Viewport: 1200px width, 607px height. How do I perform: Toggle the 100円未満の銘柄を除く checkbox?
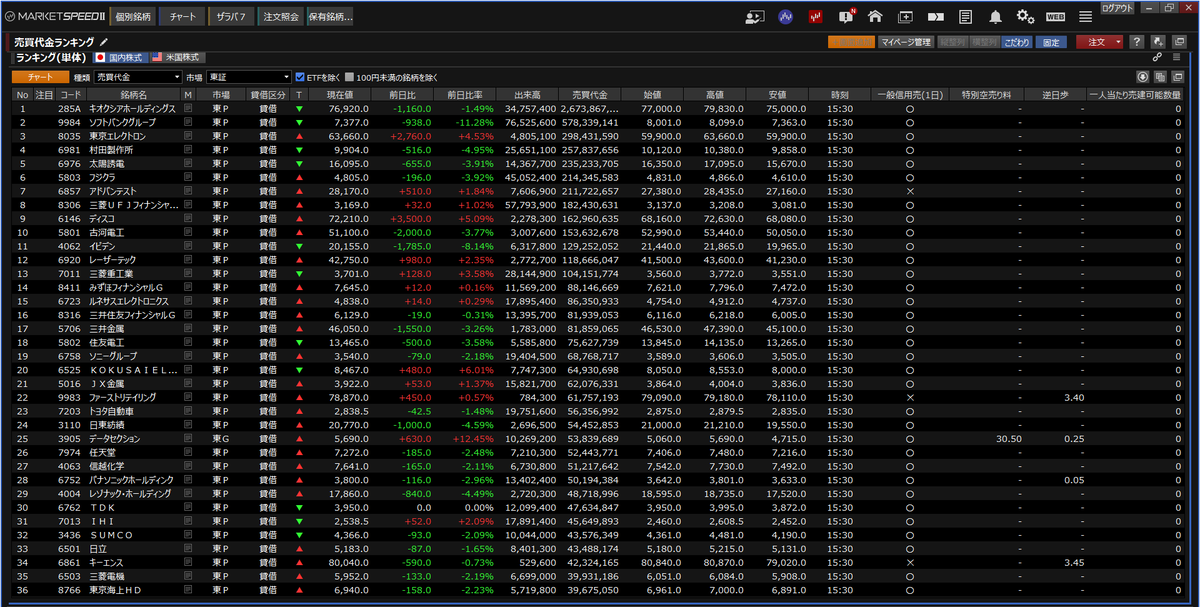[x=349, y=77]
